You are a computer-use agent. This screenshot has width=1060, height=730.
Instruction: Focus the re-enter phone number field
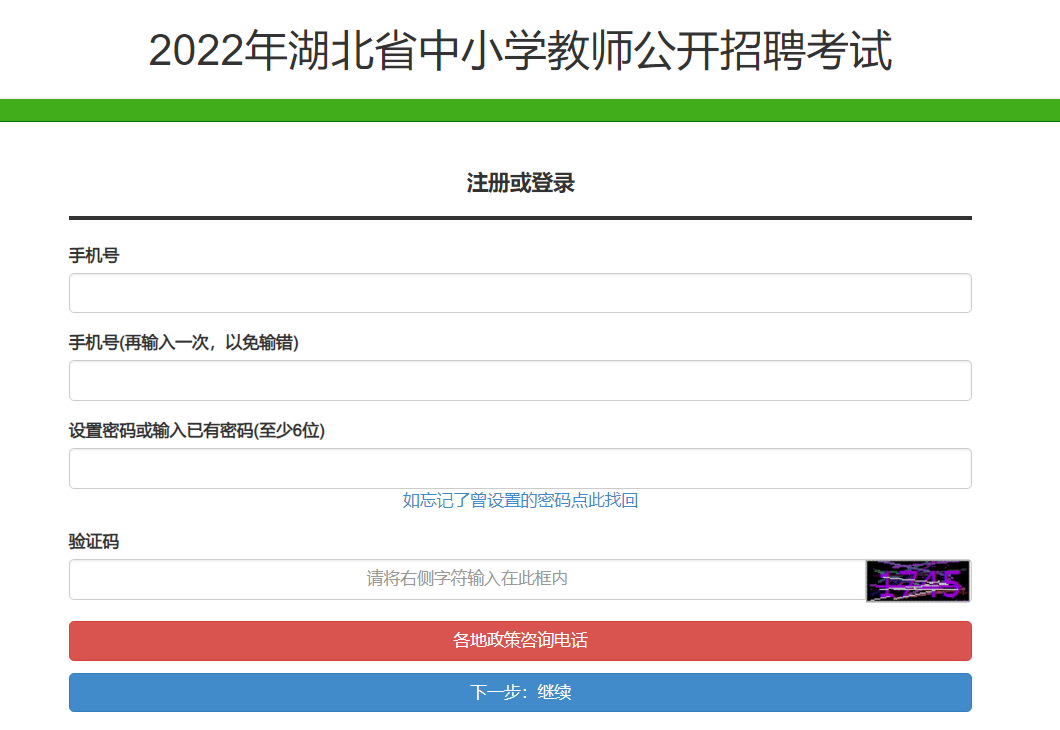click(520, 380)
